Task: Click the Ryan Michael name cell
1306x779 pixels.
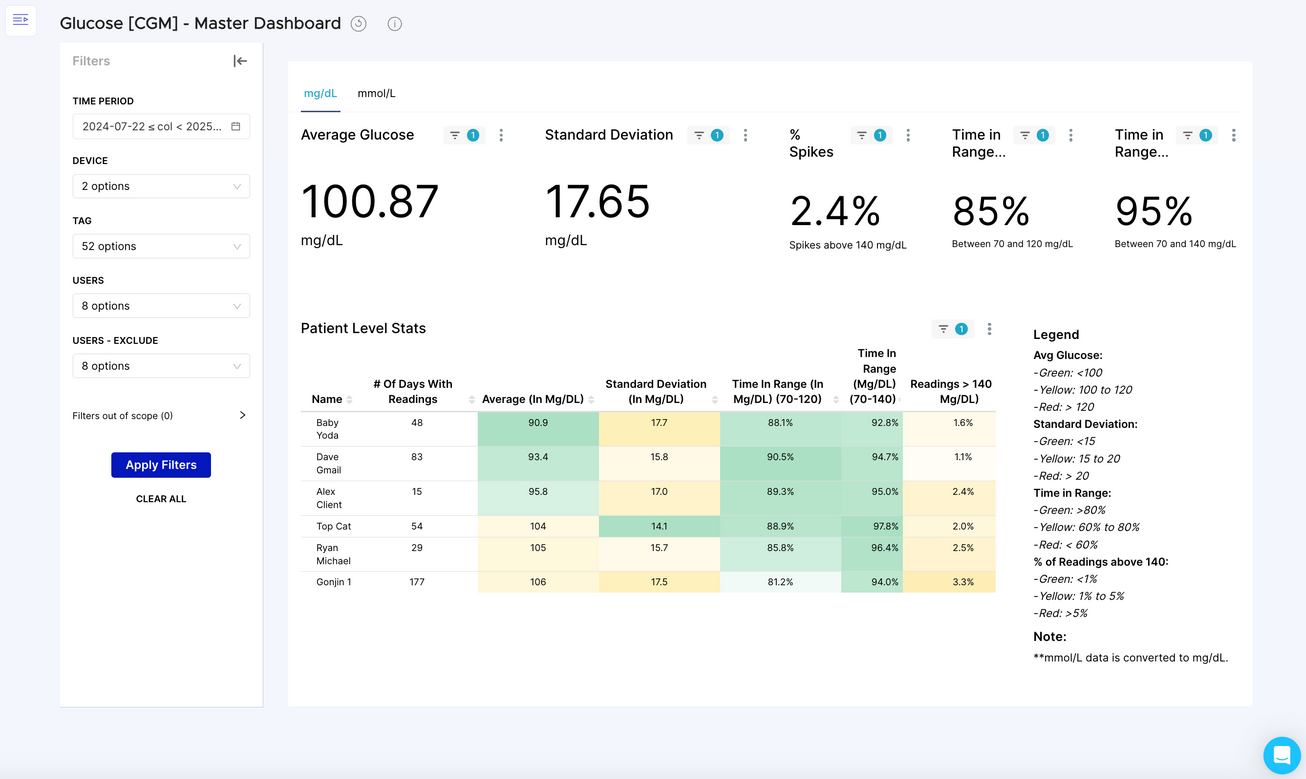Action: point(333,554)
